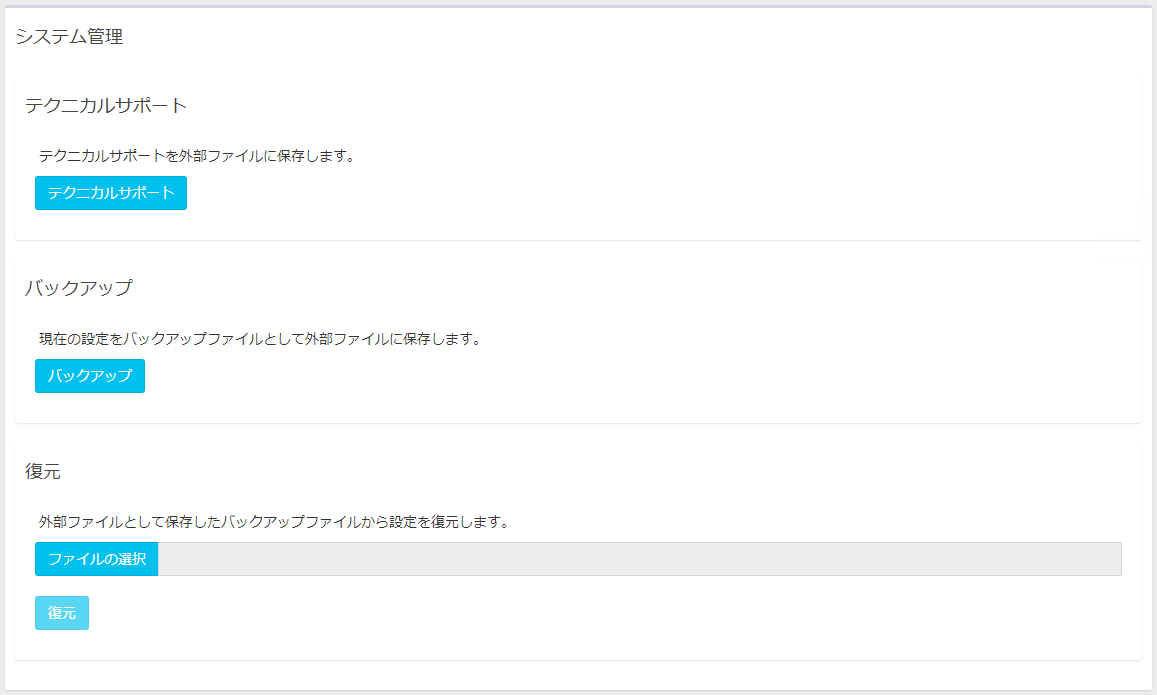Click the システム管理 page title
This screenshot has width=1157, height=695.
click(69, 38)
